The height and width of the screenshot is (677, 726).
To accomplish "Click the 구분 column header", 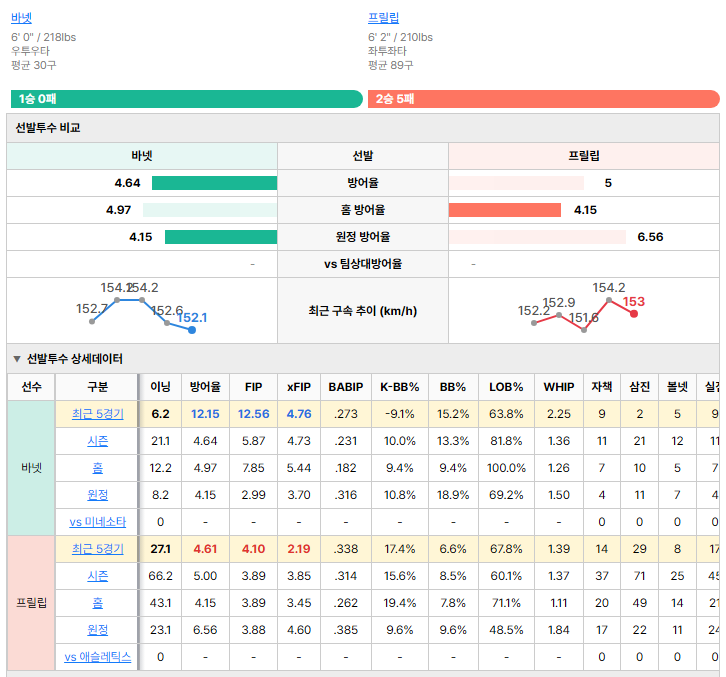I will point(97,387).
